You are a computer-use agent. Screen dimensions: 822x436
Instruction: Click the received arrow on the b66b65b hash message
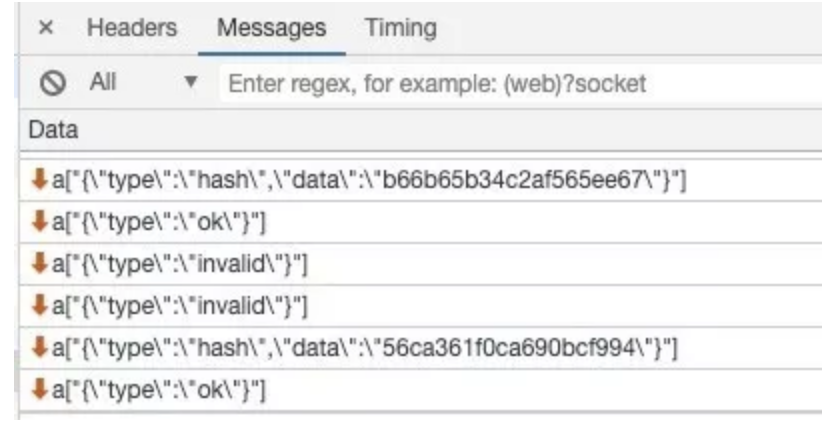point(39,179)
